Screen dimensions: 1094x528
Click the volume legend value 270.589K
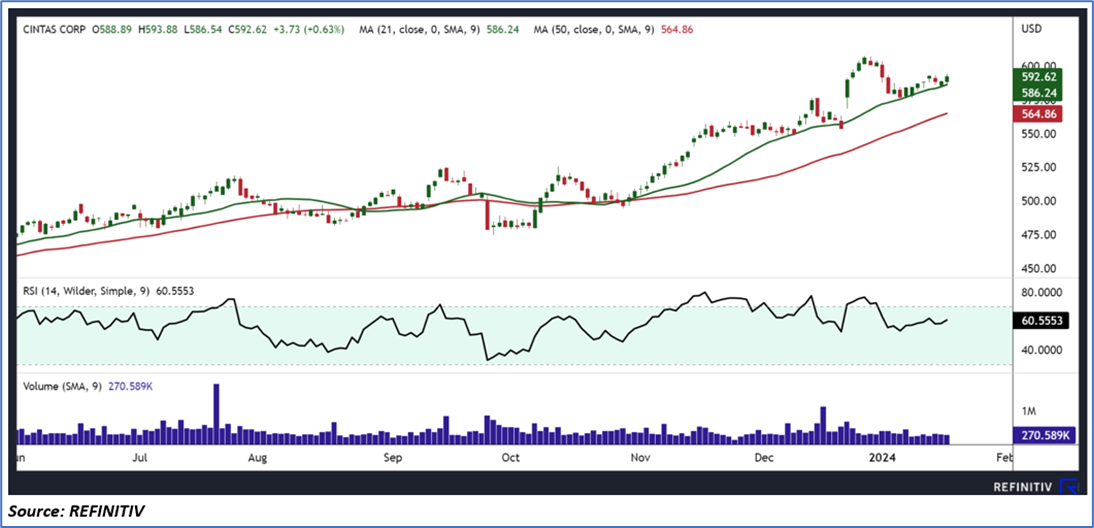click(129, 388)
